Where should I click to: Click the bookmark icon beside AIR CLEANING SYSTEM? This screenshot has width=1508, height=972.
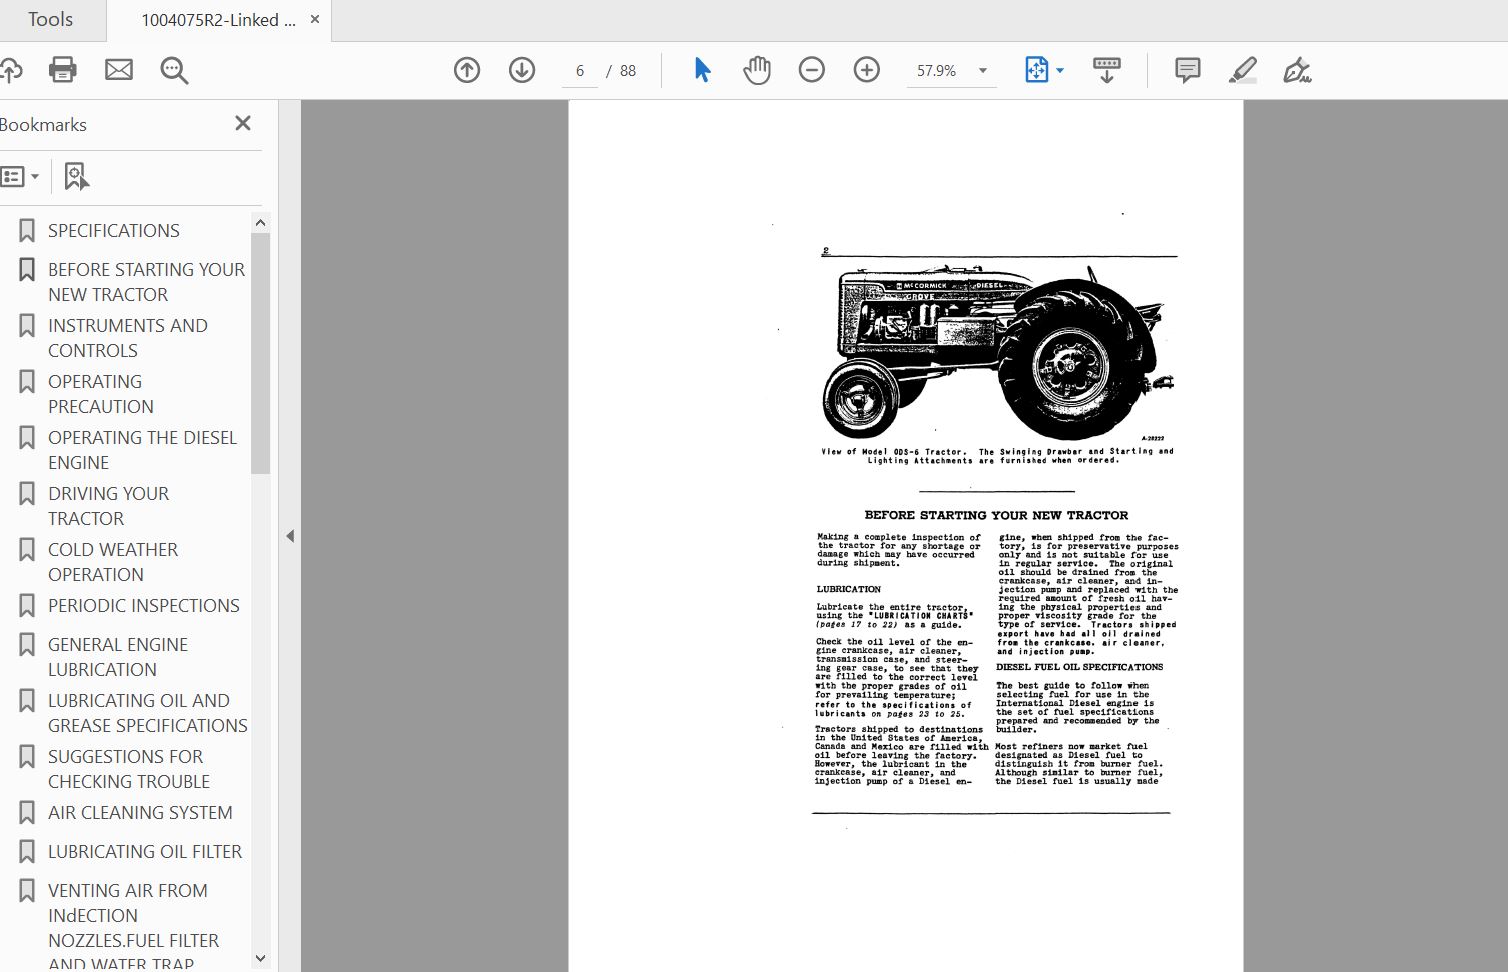point(27,813)
